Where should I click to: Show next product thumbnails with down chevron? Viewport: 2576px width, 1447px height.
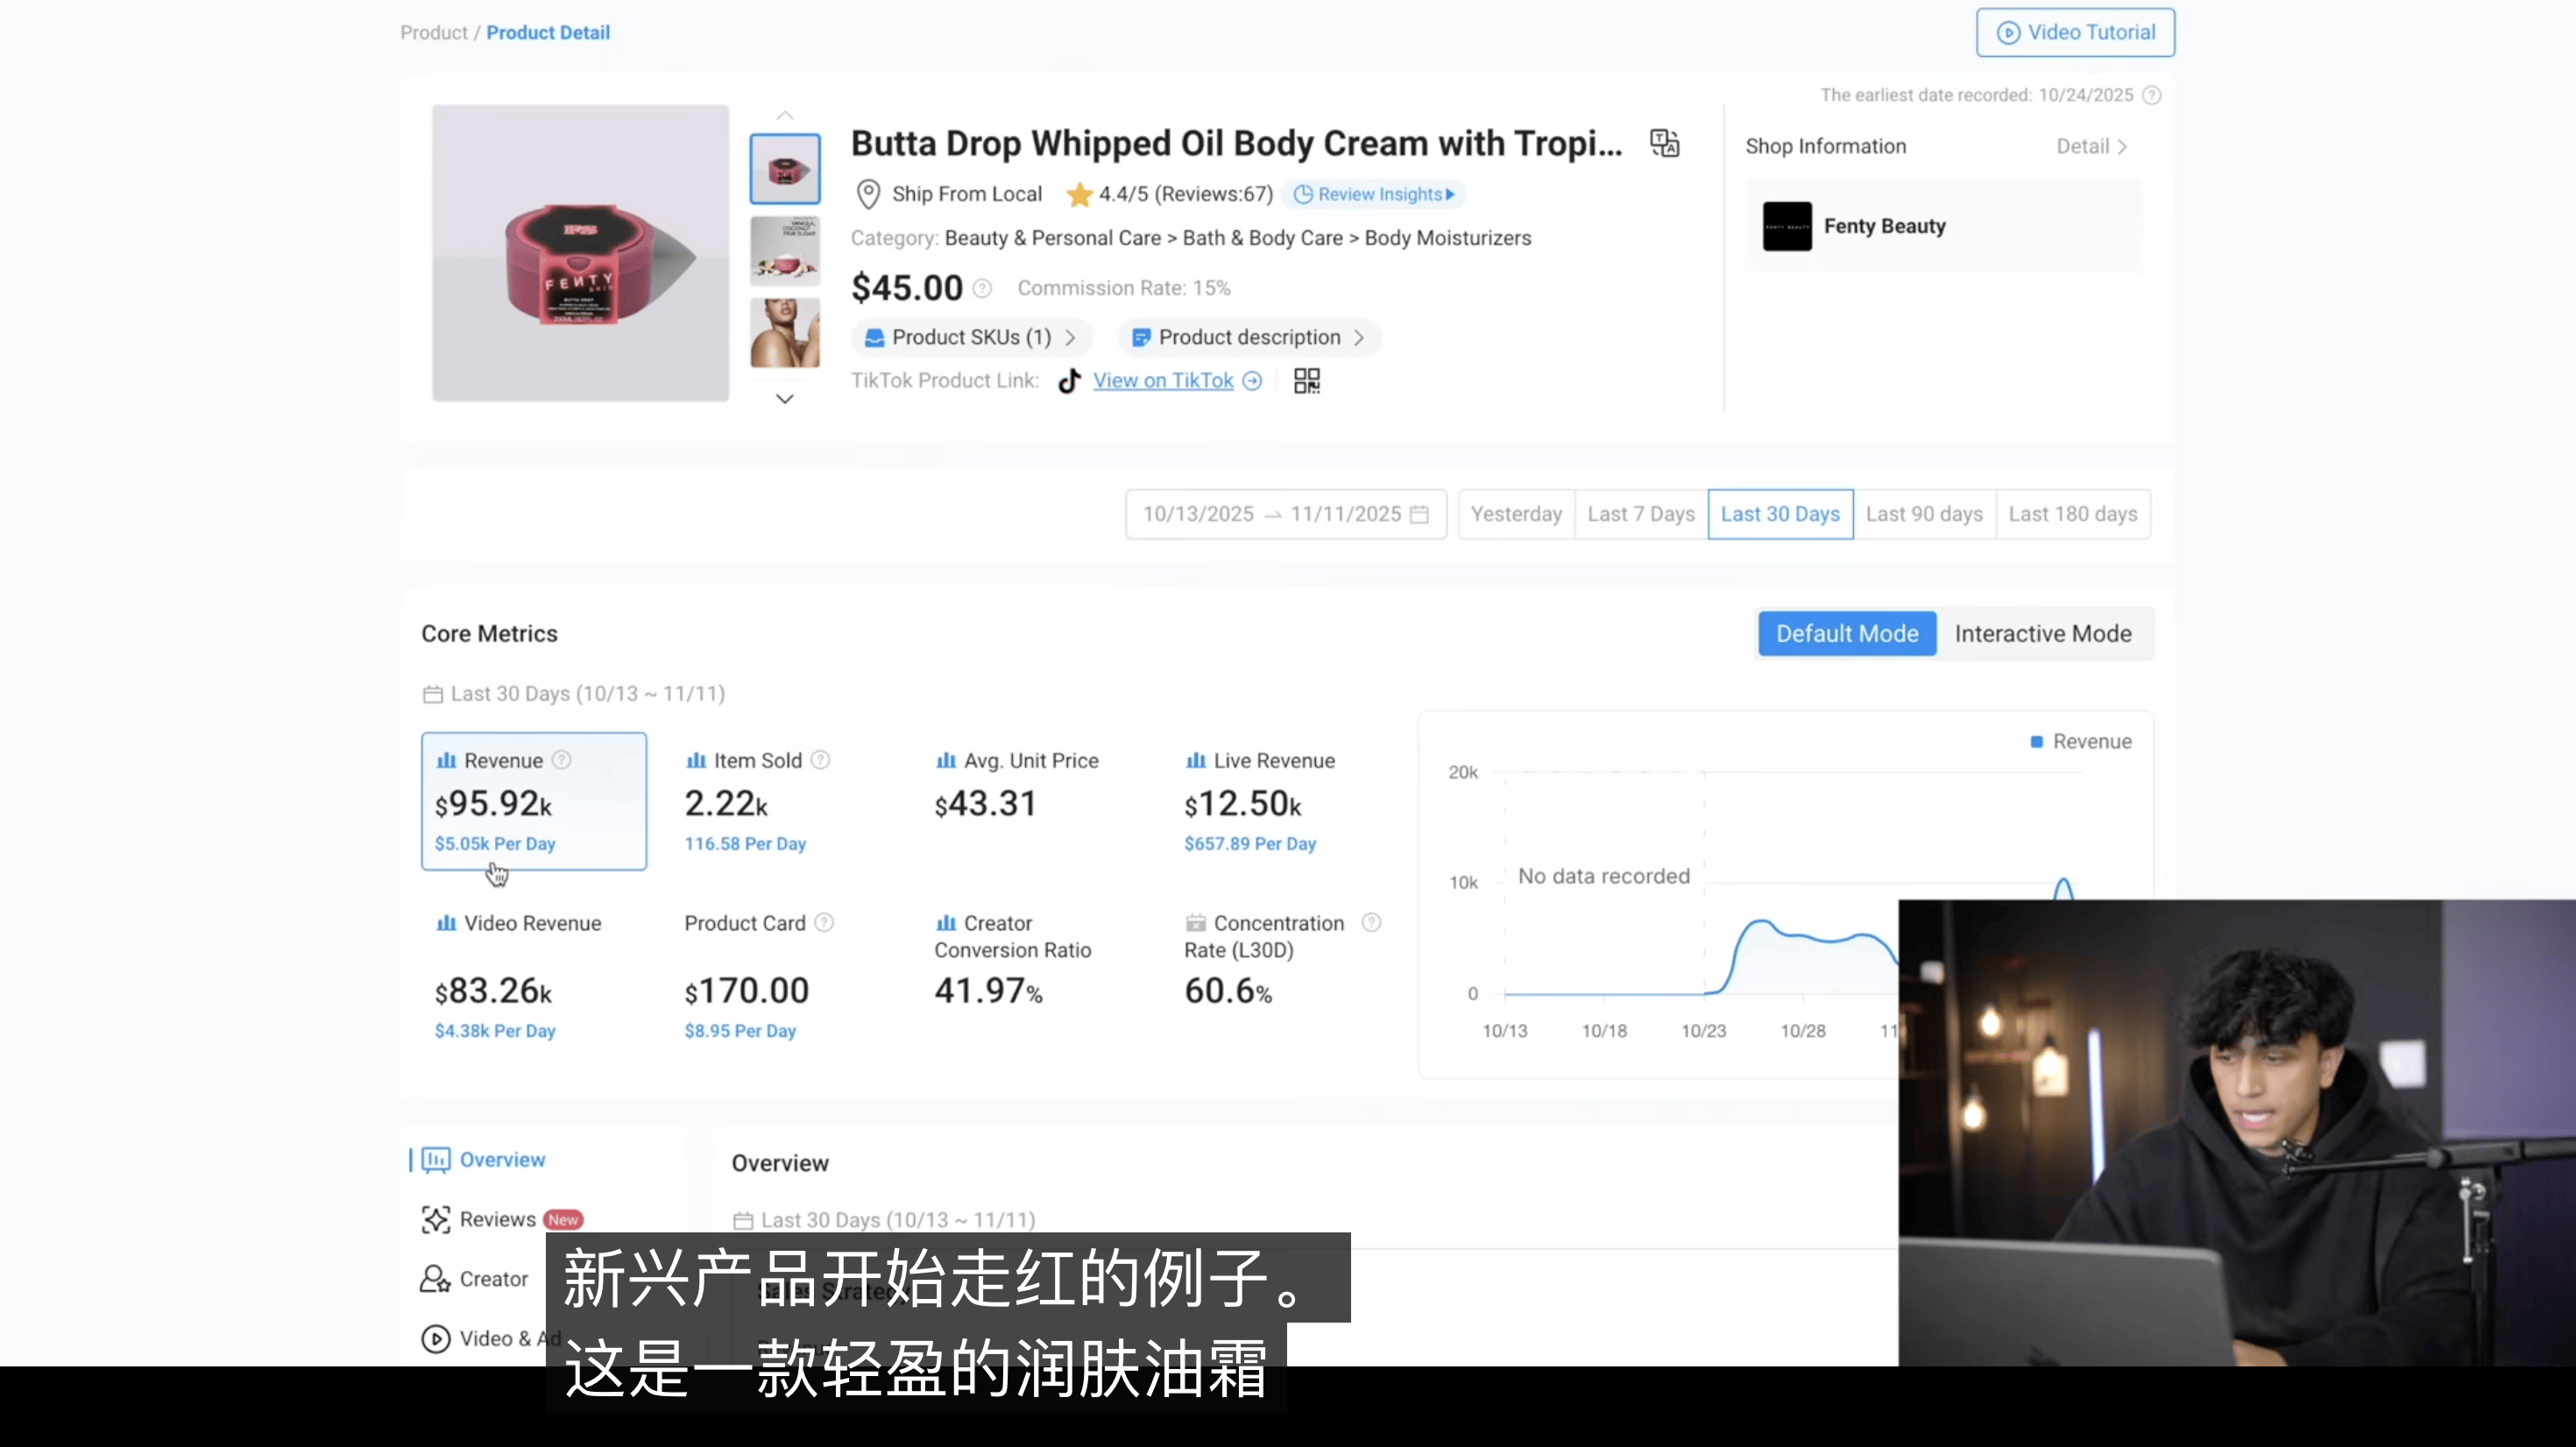pos(785,399)
